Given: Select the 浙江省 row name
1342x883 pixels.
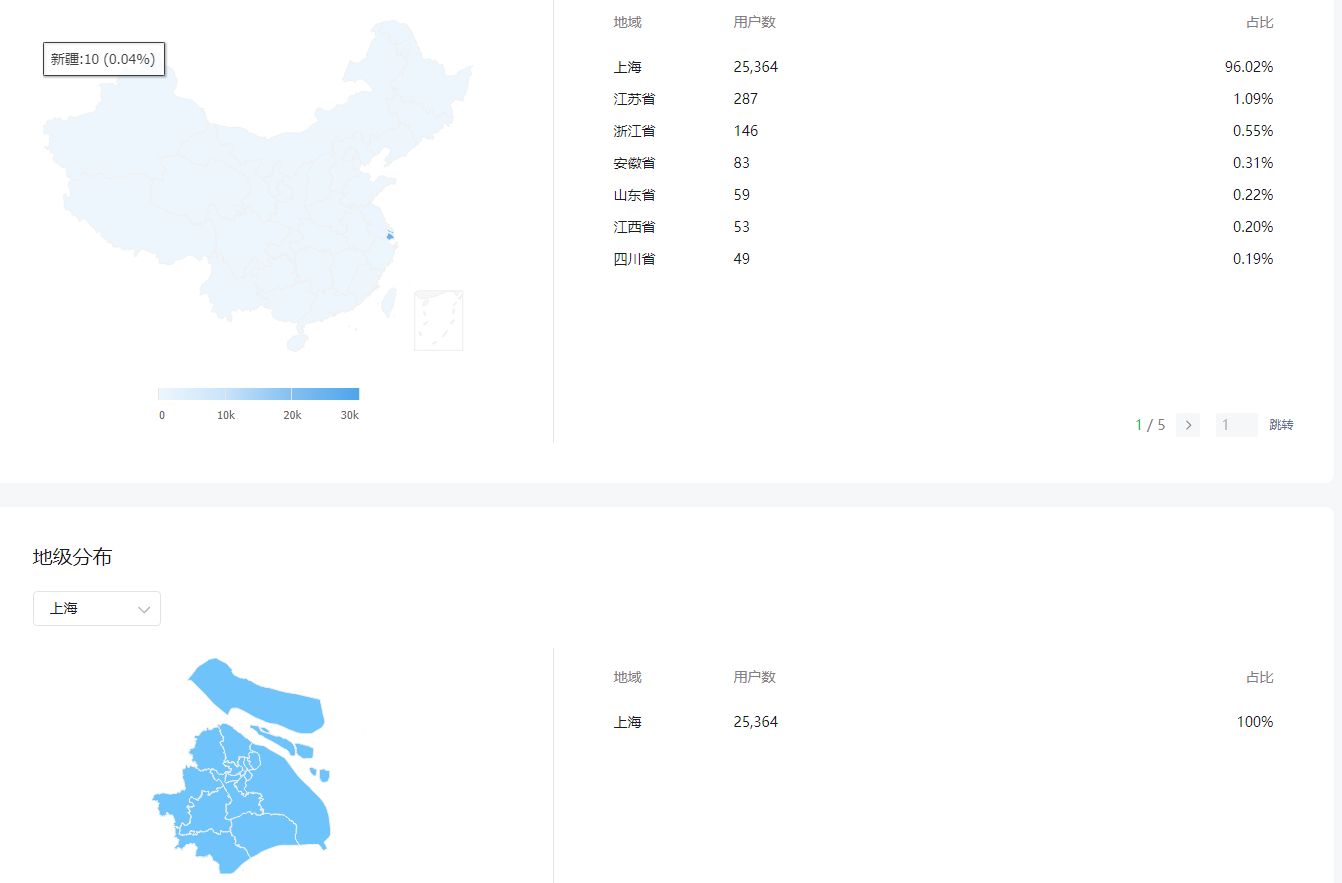Looking at the screenshot, I should [635, 131].
